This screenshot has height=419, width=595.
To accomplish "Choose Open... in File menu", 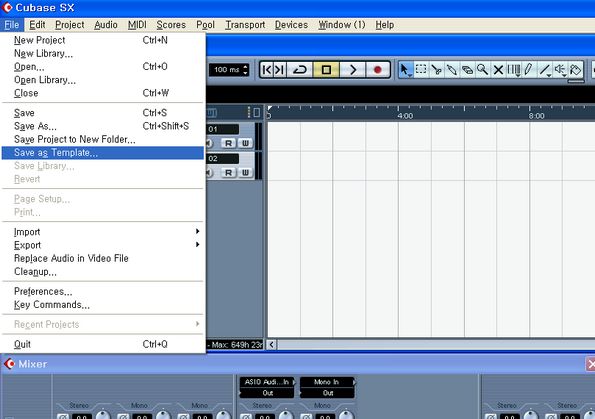I will click(x=102, y=66).
